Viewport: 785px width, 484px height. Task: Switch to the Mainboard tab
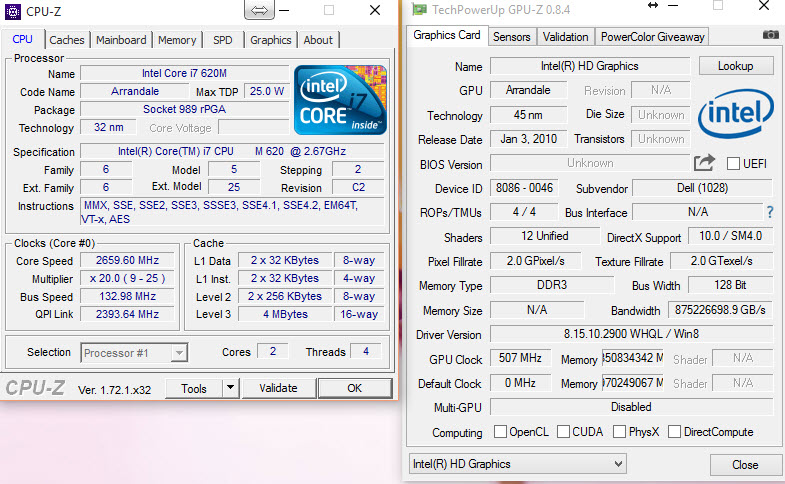coord(121,40)
